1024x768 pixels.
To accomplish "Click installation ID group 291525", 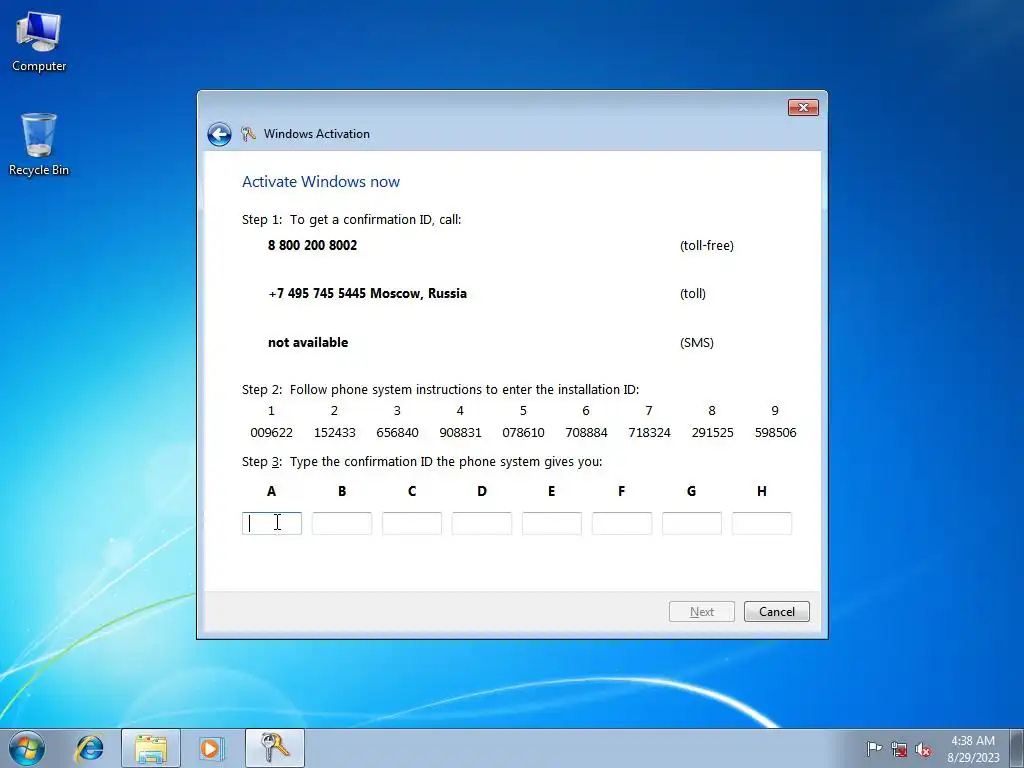I will click(x=712, y=432).
